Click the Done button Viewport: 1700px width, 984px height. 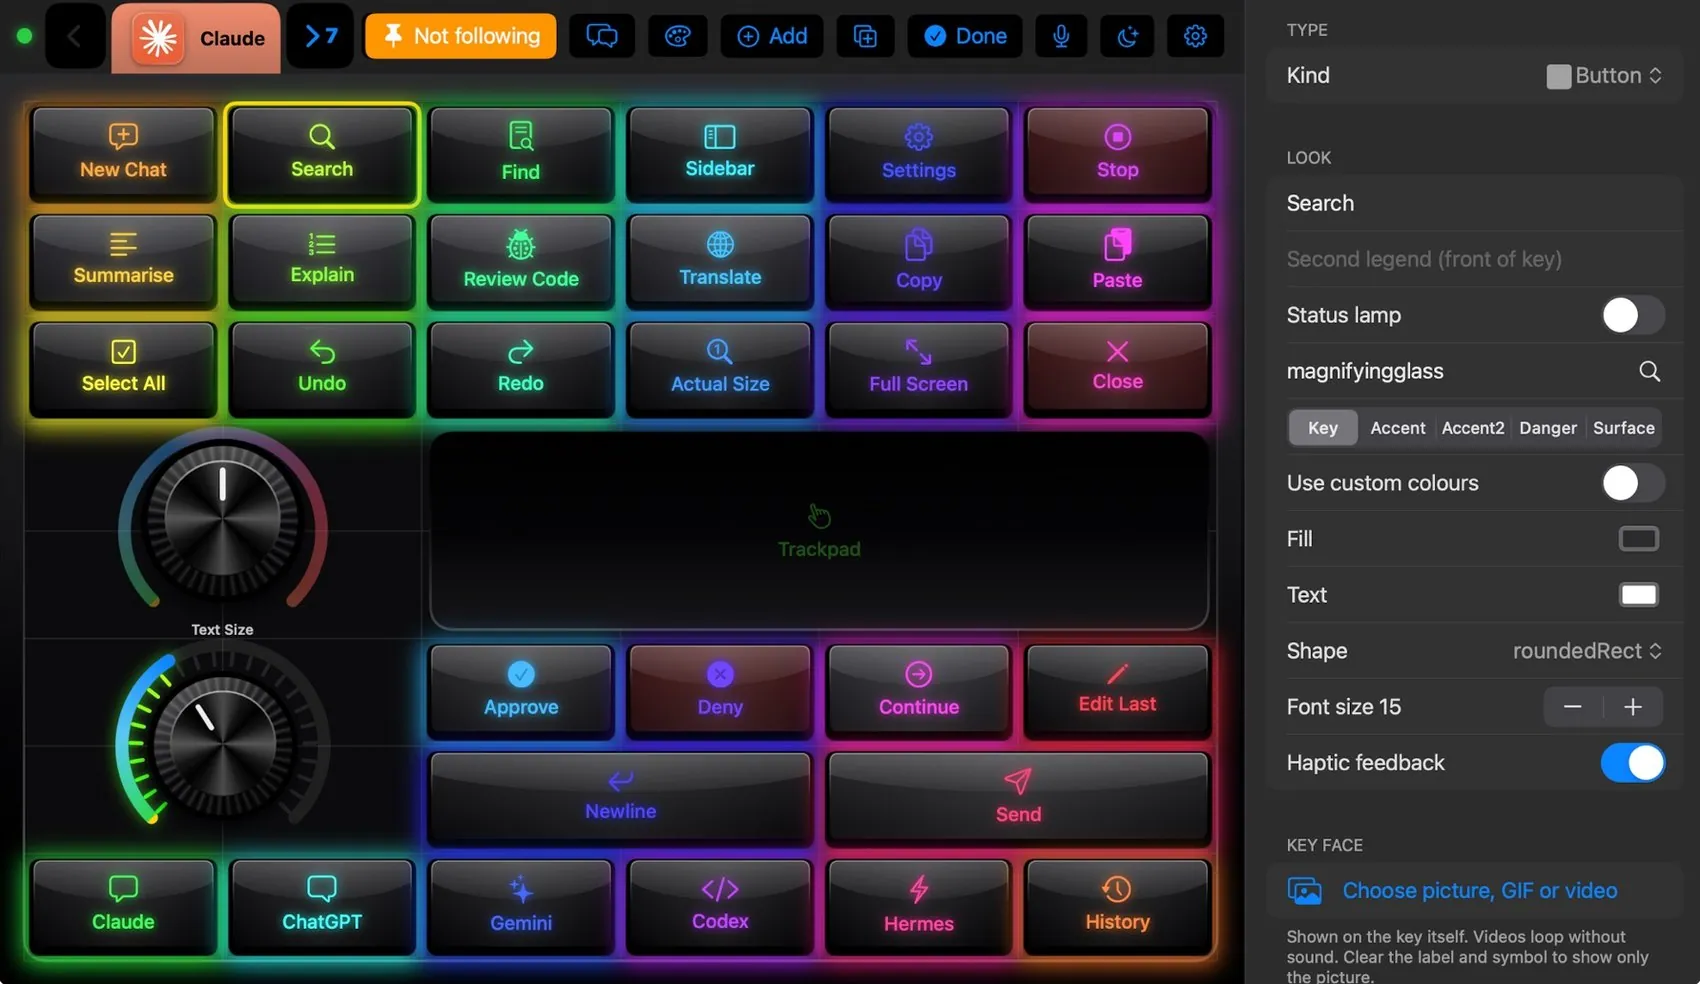[965, 36]
